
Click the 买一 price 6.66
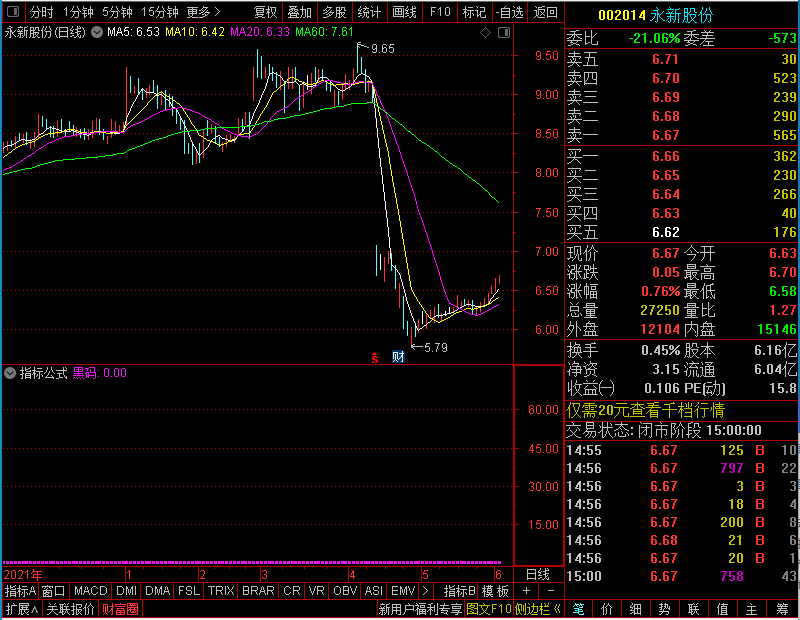point(666,156)
